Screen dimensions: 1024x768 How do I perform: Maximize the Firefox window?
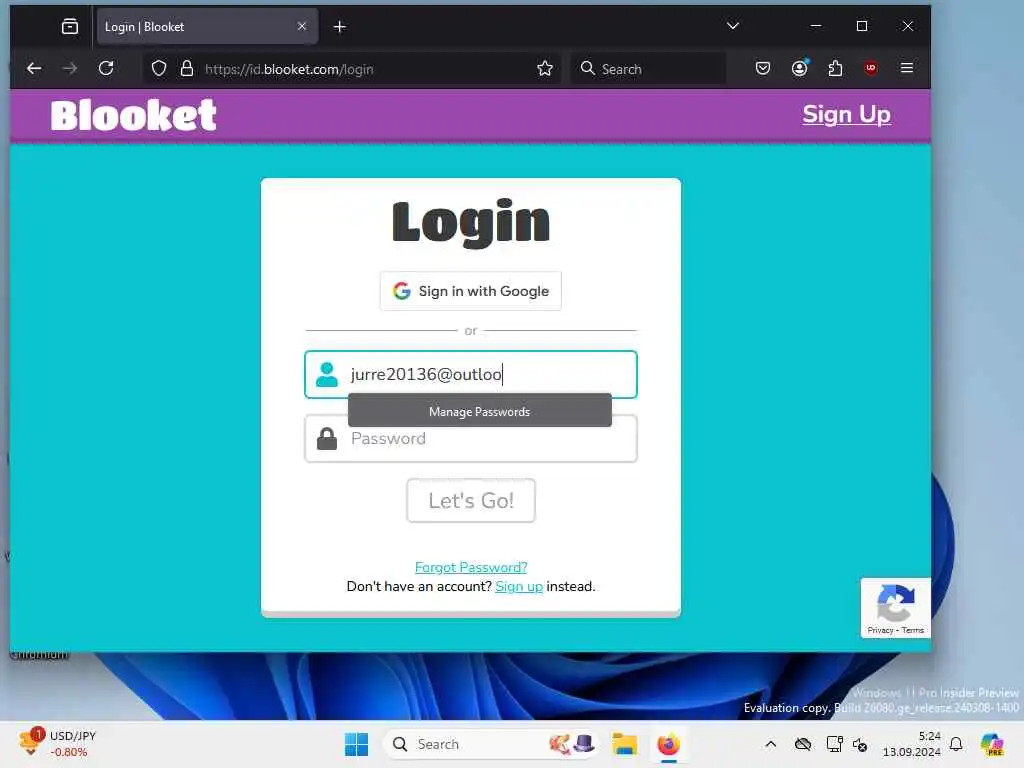click(862, 26)
